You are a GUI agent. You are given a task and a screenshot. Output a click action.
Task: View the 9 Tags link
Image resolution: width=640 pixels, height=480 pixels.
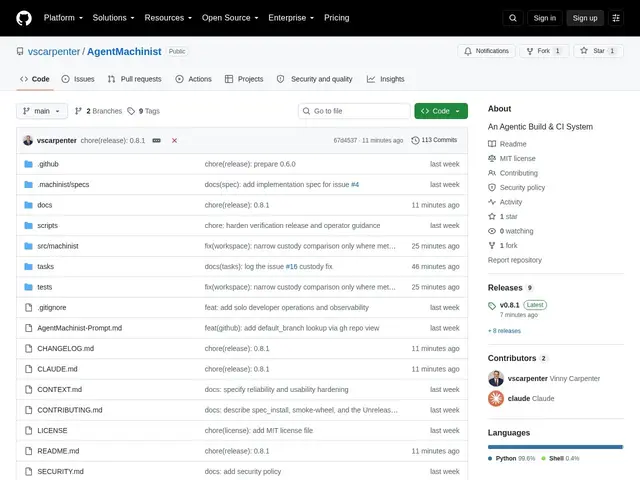click(x=143, y=111)
